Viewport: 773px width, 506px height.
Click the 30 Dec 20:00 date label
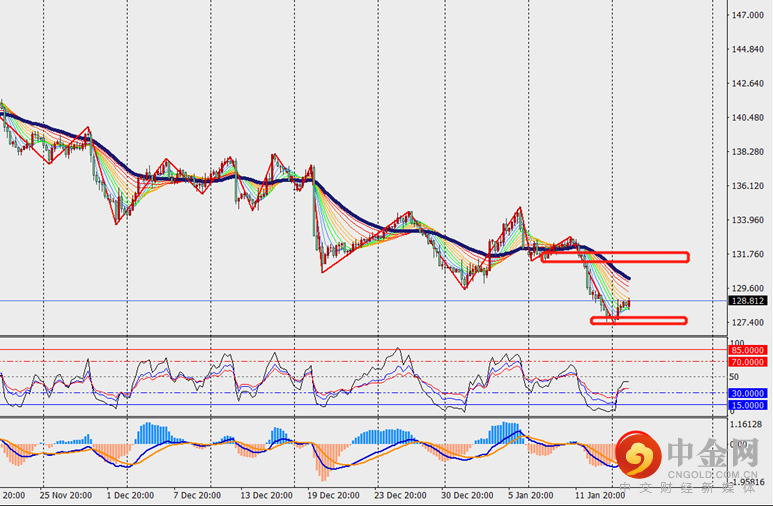[466, 495]
